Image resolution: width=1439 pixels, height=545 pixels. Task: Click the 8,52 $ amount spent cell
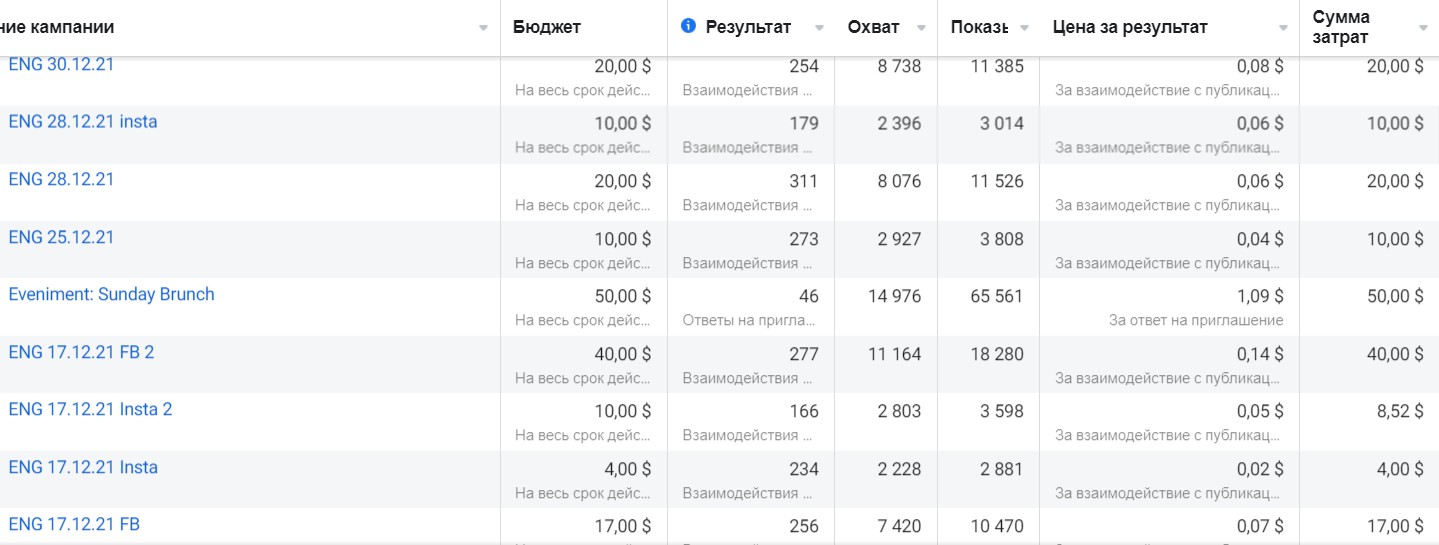coord(1395,411)
